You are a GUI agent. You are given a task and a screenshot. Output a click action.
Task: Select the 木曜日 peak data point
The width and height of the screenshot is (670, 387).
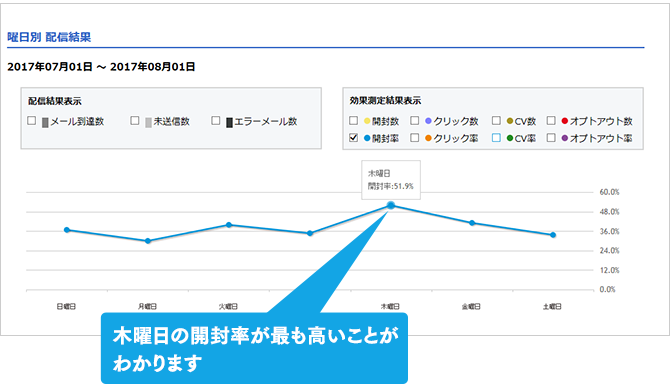(391, 205)
